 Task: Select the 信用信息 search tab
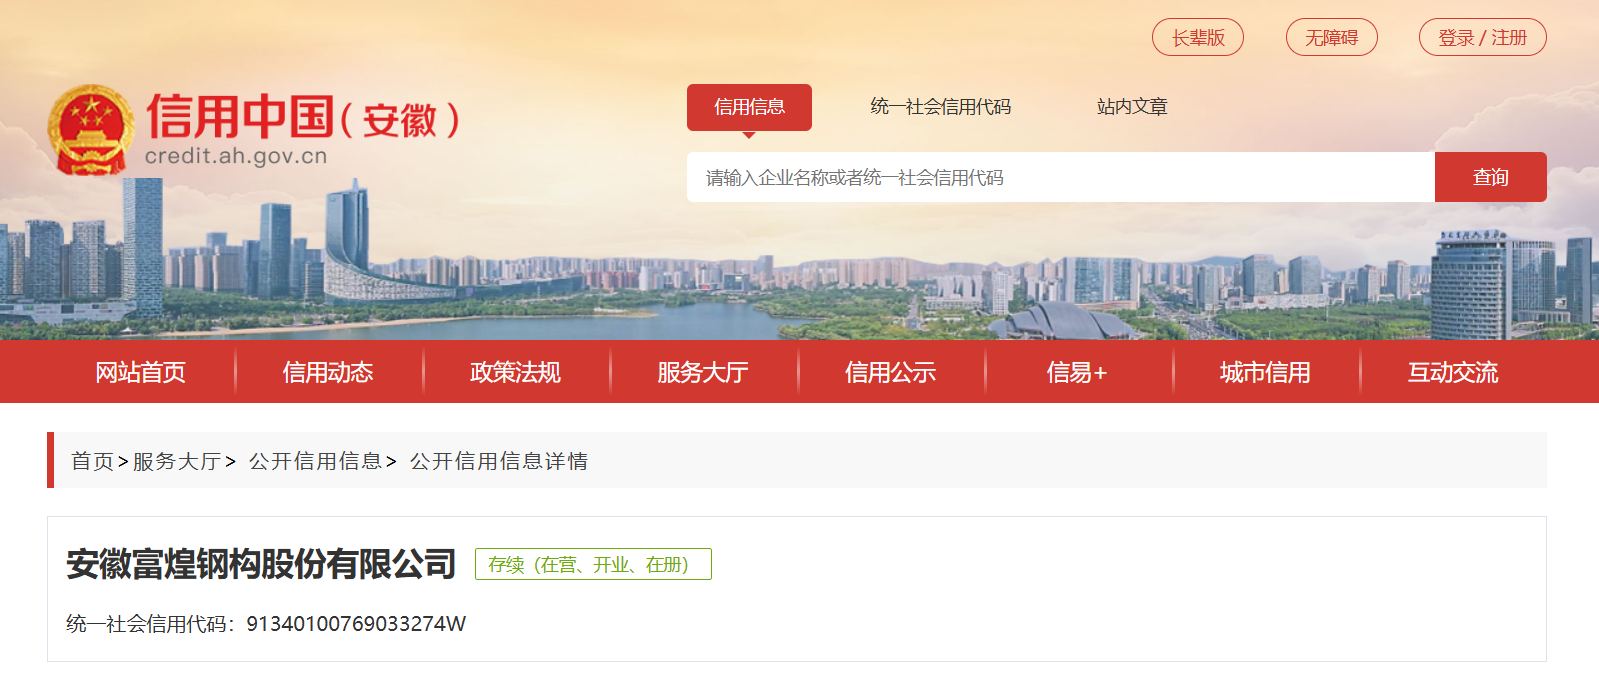[x=749, y=107]
